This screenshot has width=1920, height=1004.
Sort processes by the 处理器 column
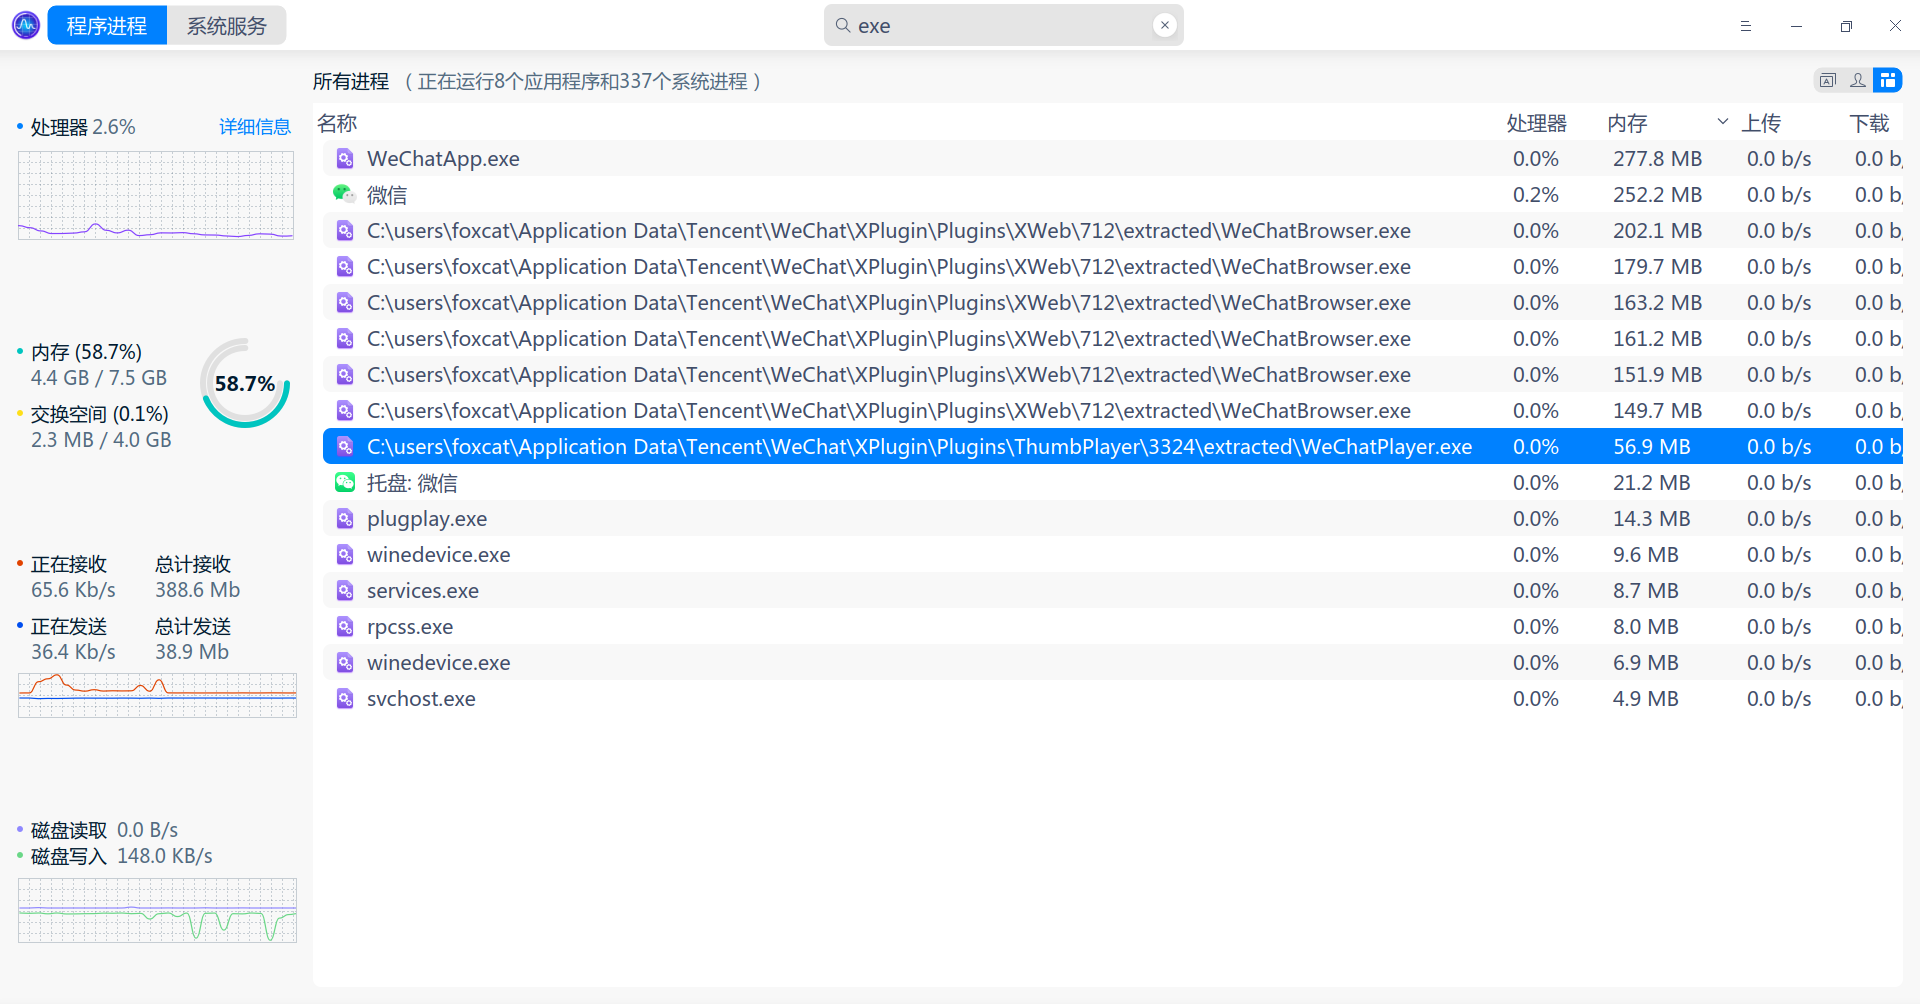(x=1536, y=123)
